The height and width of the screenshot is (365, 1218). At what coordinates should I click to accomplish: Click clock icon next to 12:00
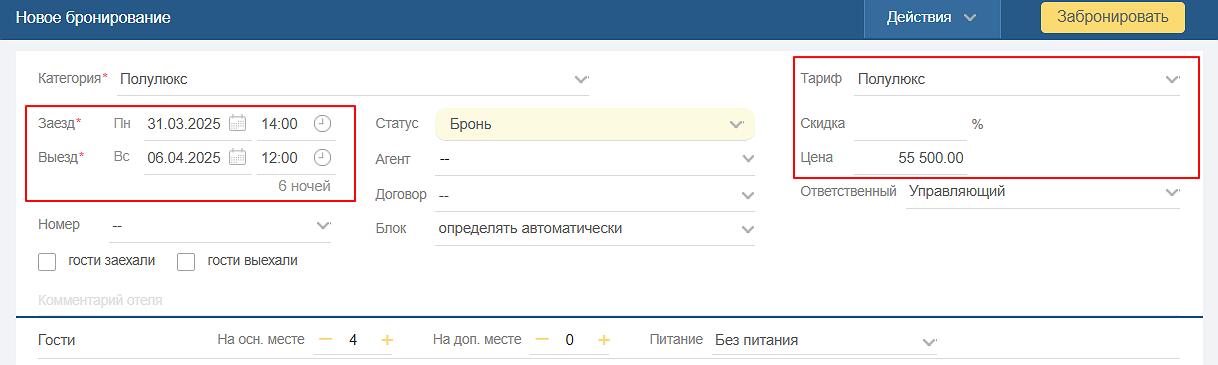pos(322,157)
